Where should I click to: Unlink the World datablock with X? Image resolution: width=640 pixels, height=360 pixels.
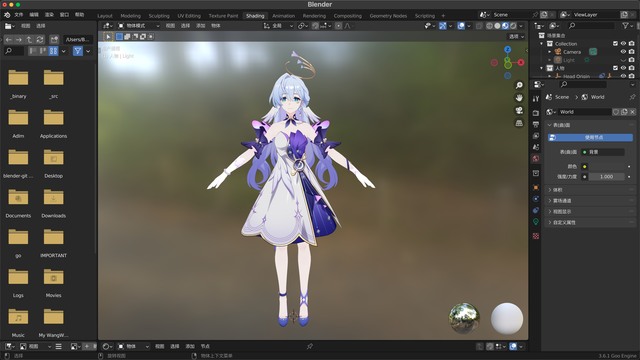click(x=632, y=112)
